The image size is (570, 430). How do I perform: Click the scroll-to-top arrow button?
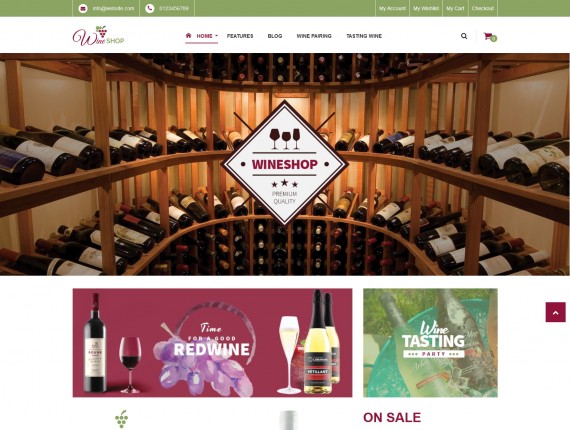[555, 312]
